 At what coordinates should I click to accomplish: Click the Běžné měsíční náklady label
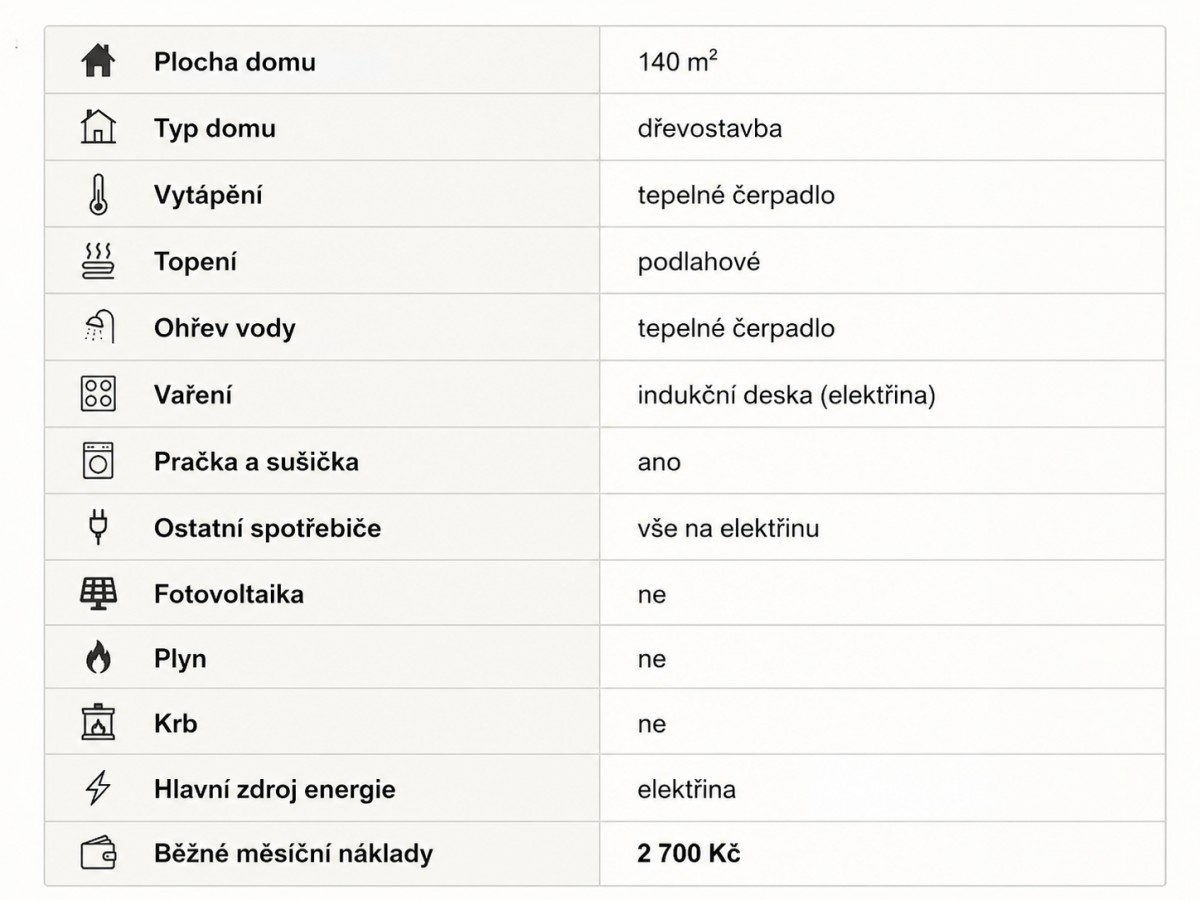[294, 854]
